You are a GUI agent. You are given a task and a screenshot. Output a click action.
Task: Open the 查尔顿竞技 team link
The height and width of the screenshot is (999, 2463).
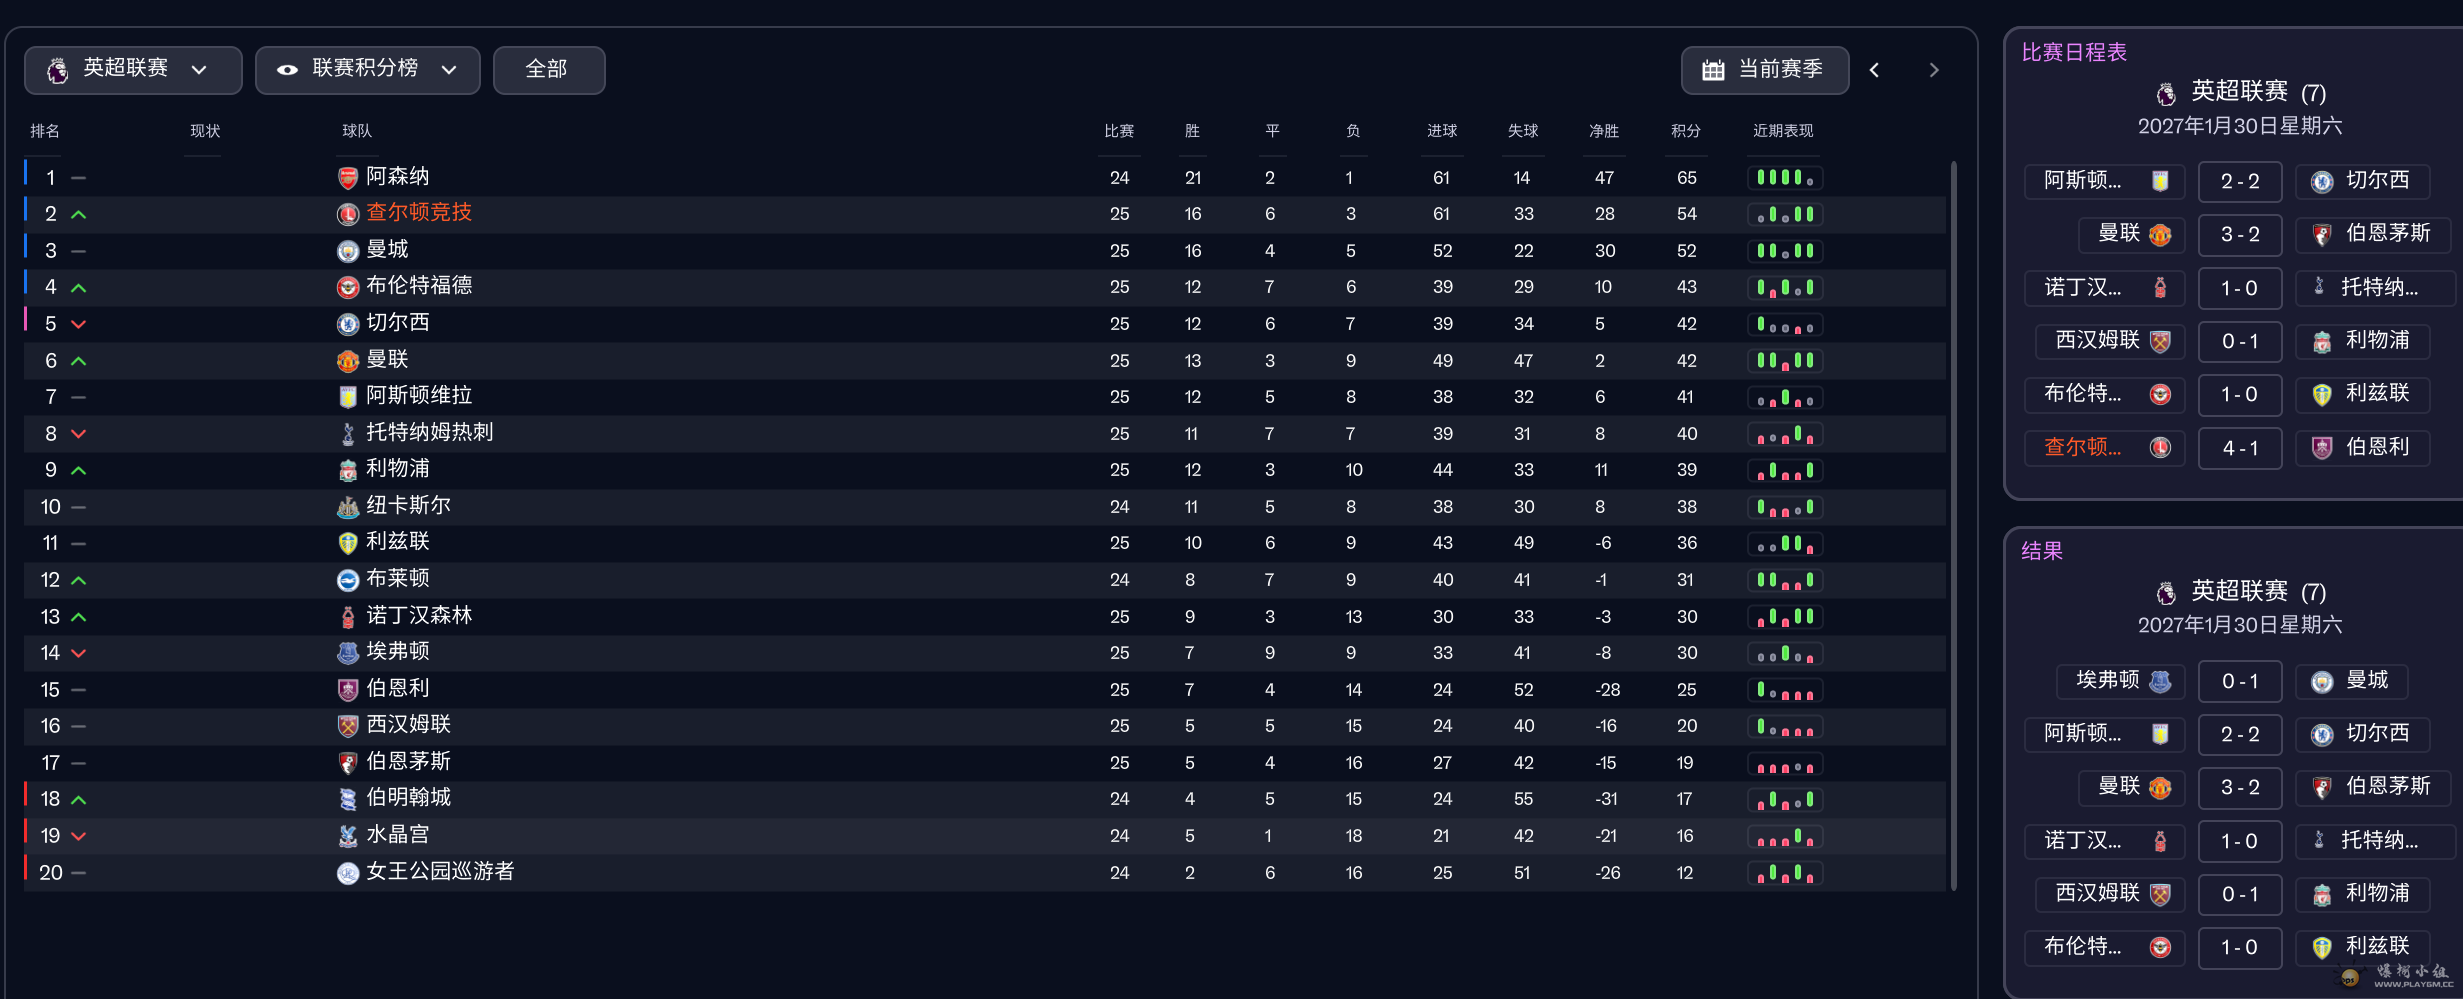pos(419,213)
